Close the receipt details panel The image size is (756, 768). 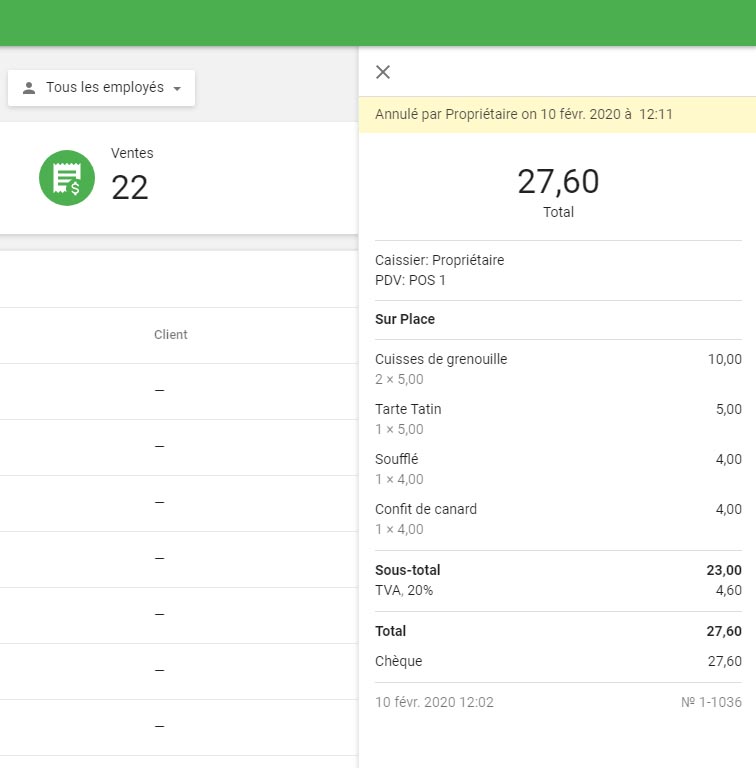pyautogui.click(x=383, y=72)
